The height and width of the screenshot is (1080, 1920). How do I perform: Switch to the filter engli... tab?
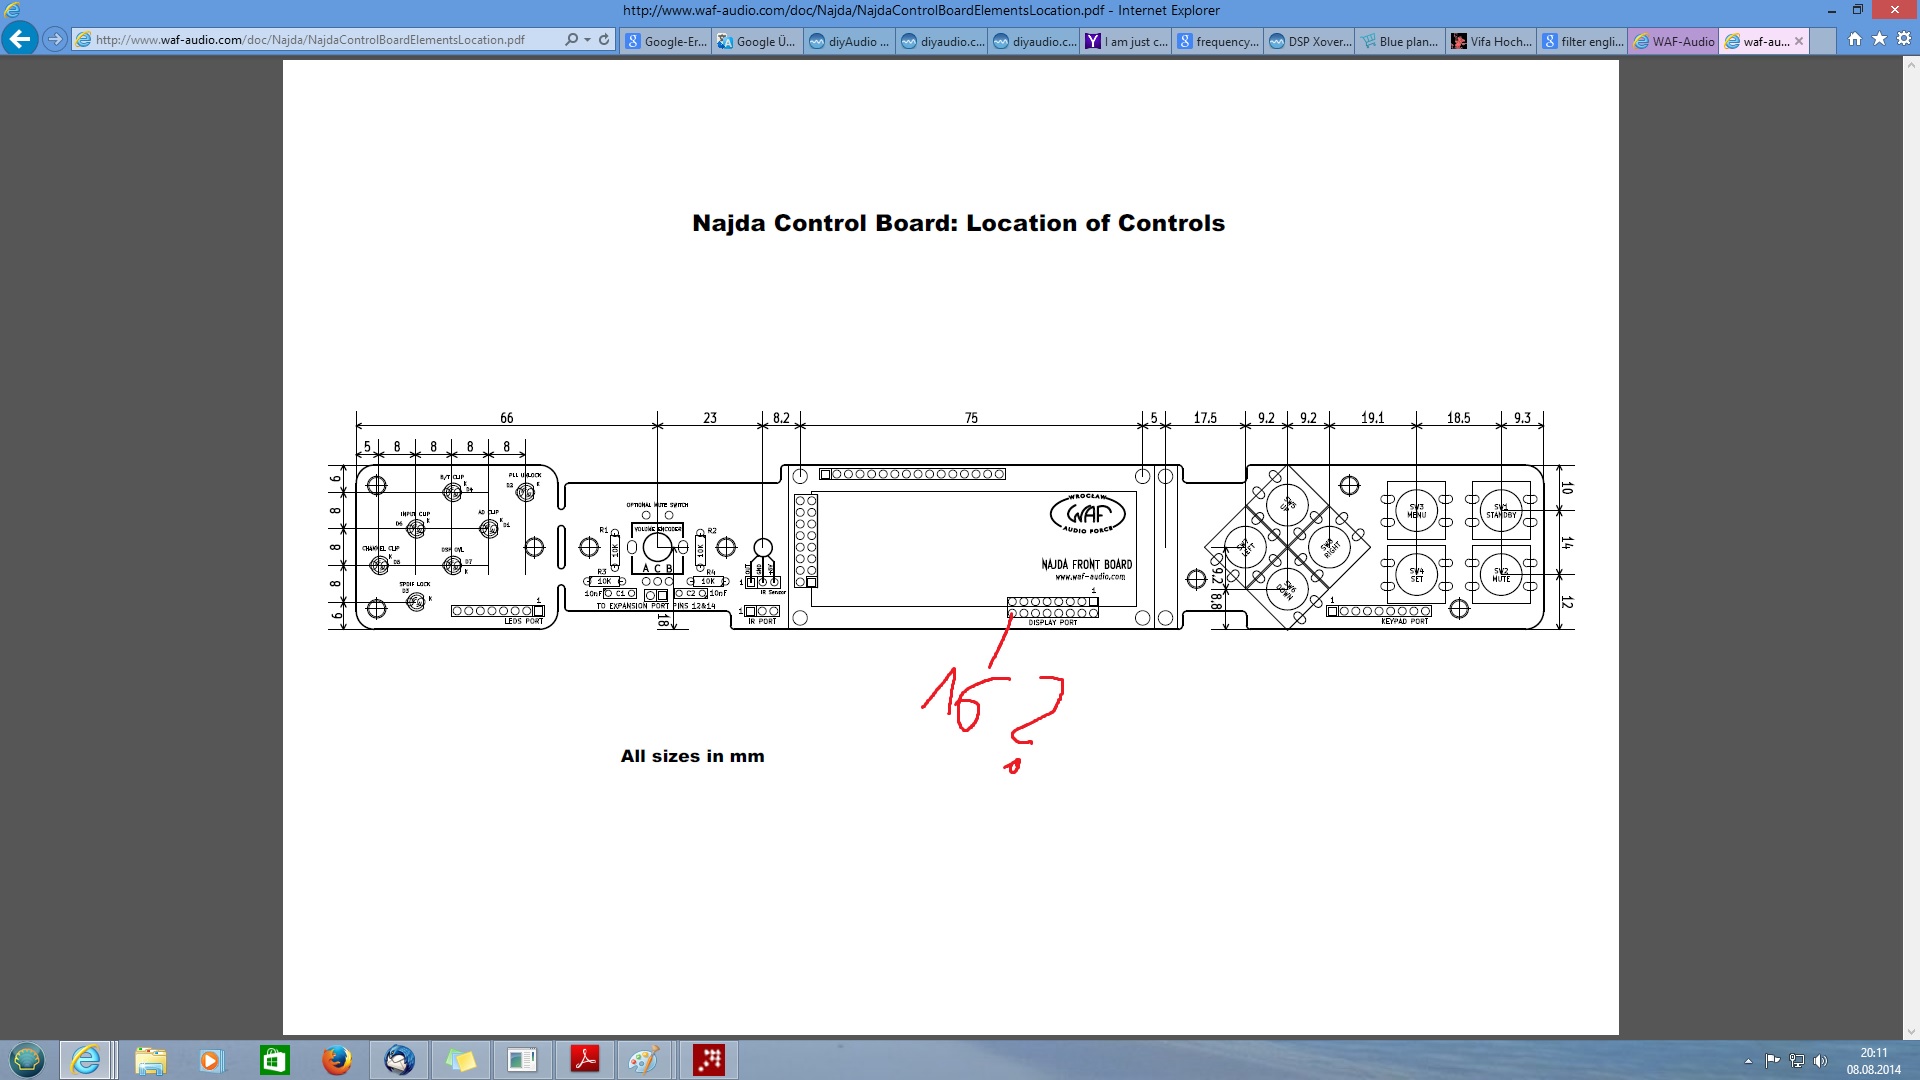click(x=1583, y=41)
